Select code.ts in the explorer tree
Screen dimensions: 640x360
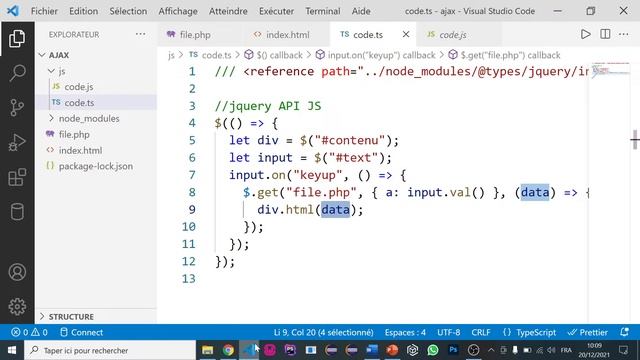pyautogui.click(x=79, y=102)
